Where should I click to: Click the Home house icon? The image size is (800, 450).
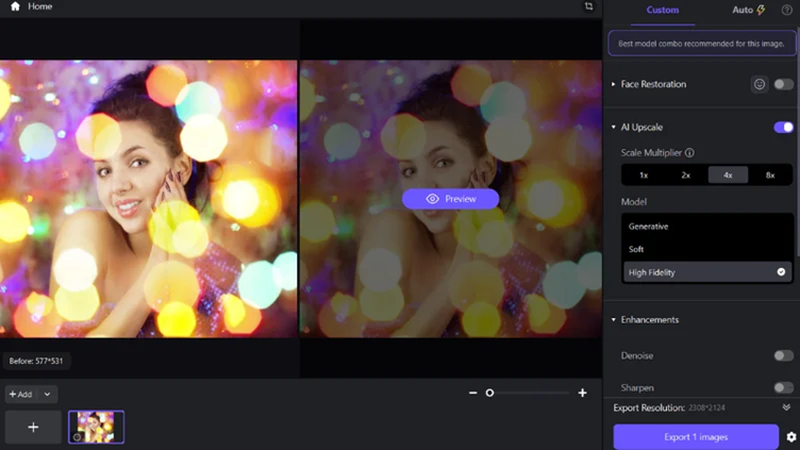(15, 6)
